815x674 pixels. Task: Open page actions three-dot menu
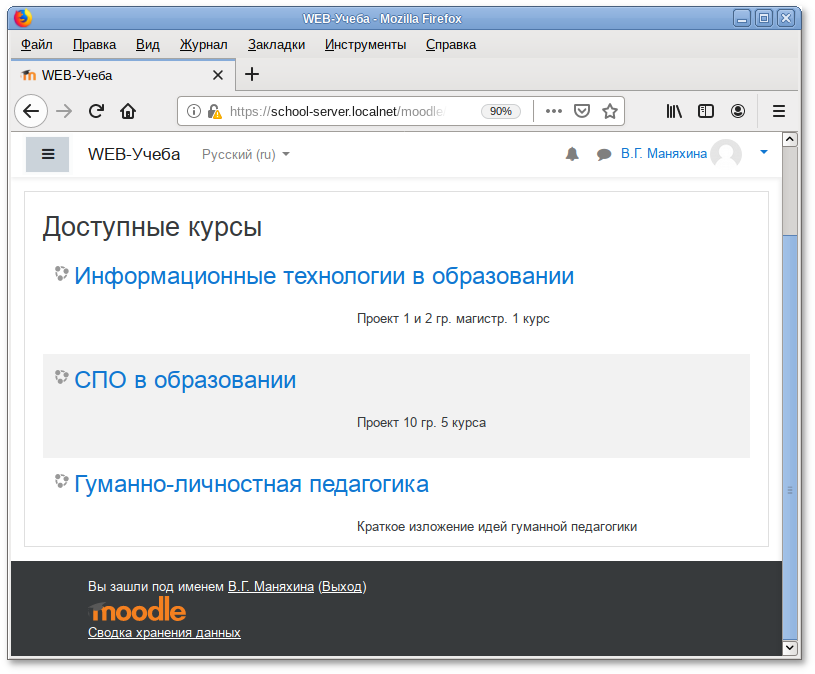coord(554,111)
